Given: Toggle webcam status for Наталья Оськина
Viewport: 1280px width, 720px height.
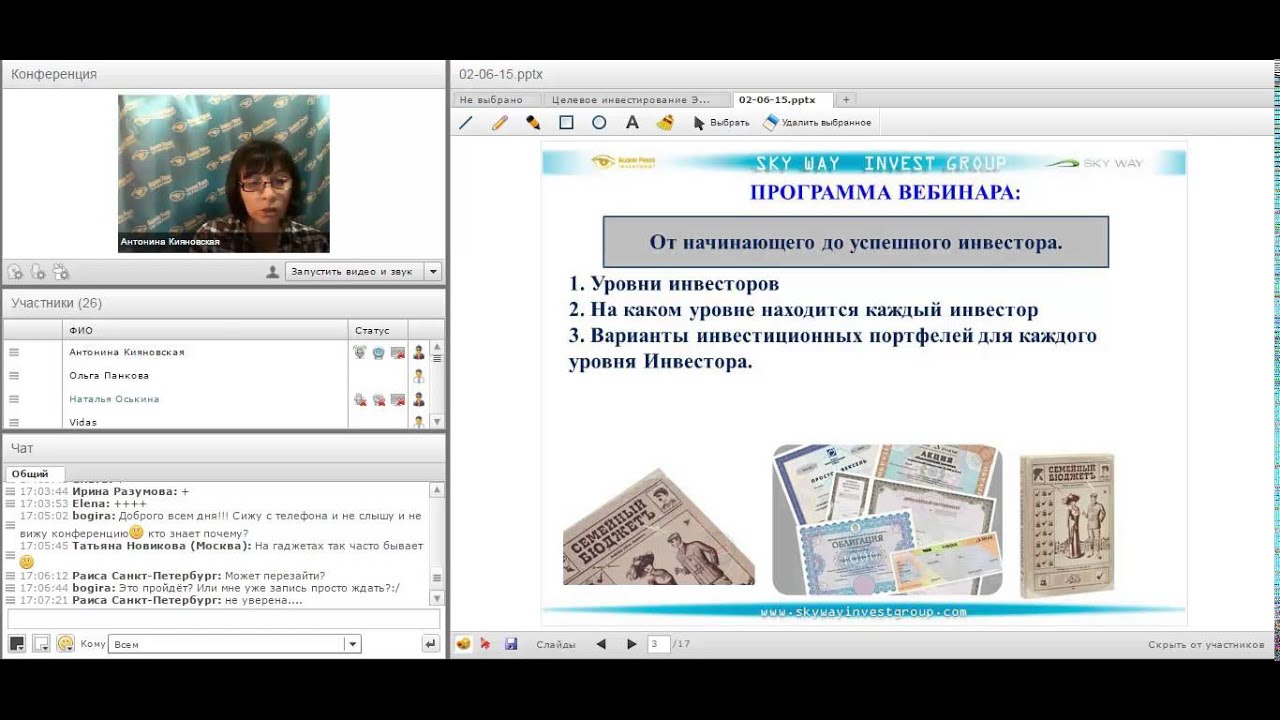Looking at the screenshot, I should (379, 399).
